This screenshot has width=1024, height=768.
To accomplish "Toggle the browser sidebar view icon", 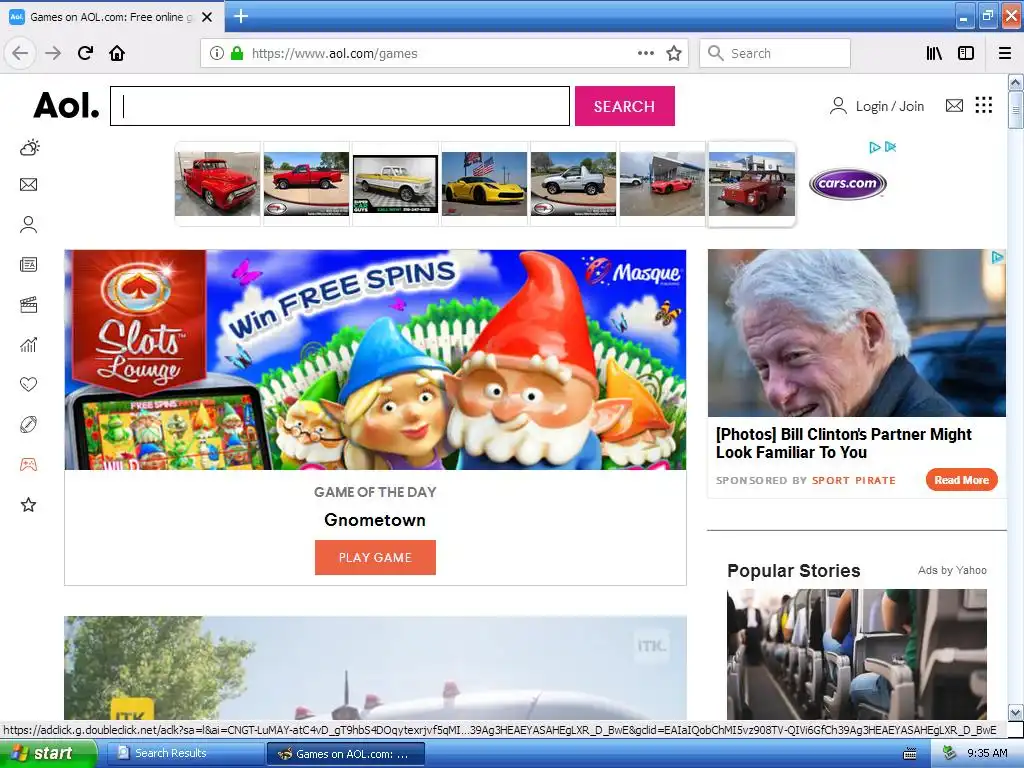I will [966, 53].
